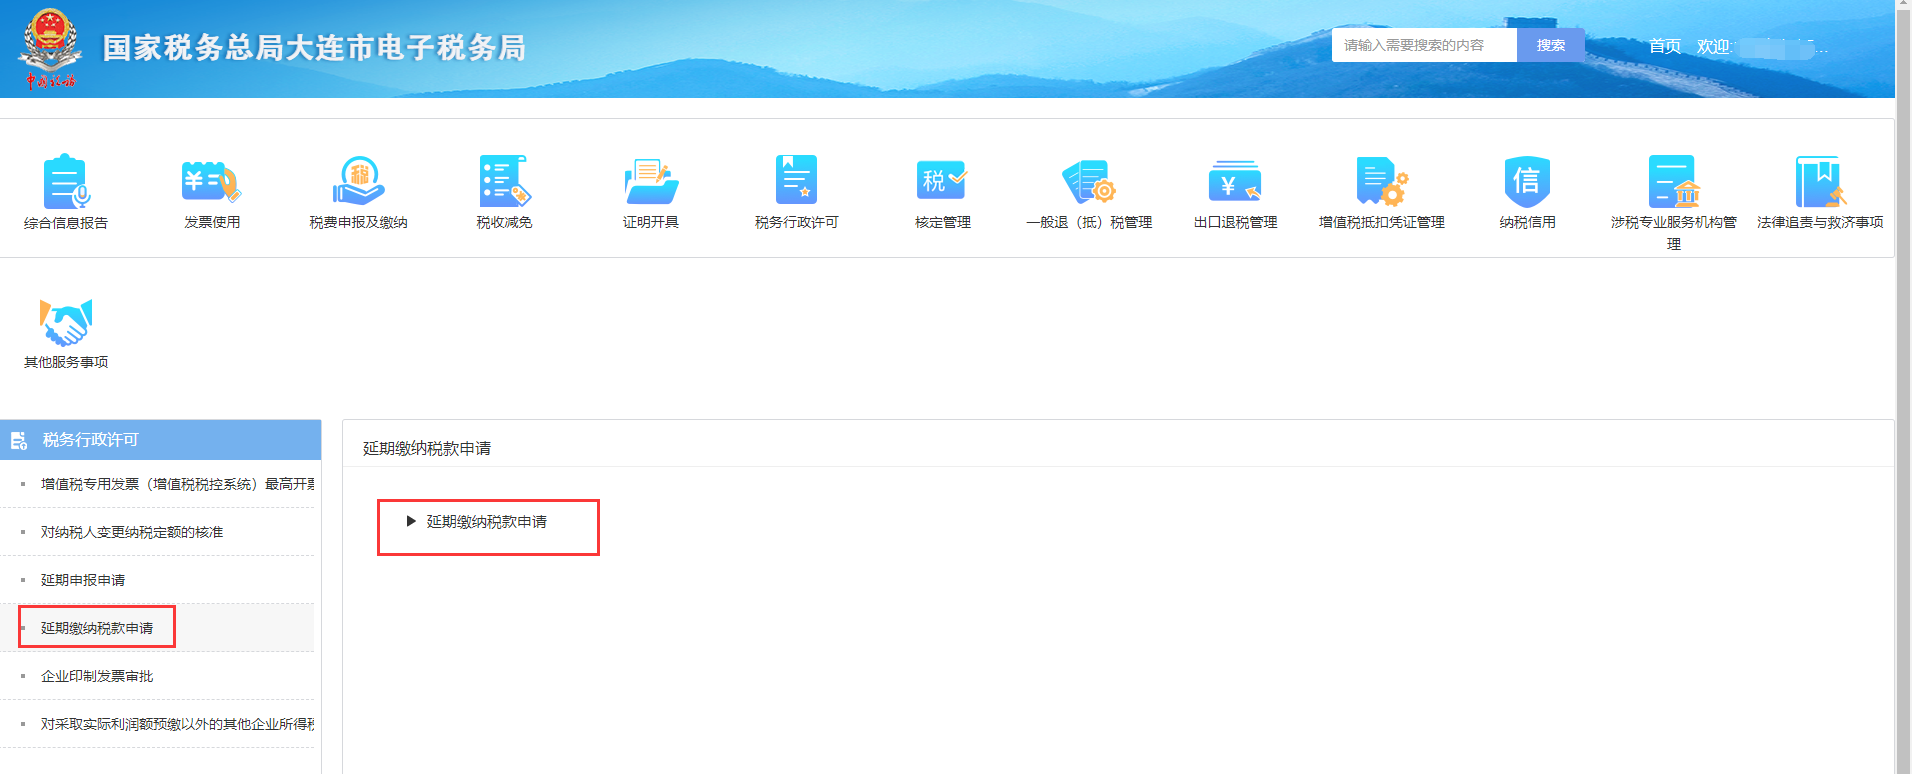Image resolution: width=1912 pixels, height=774 pixels.
Task: Select 延期缴纳税款申请 in sidebar
Action: pyautogui.click(x=97, y=628)
